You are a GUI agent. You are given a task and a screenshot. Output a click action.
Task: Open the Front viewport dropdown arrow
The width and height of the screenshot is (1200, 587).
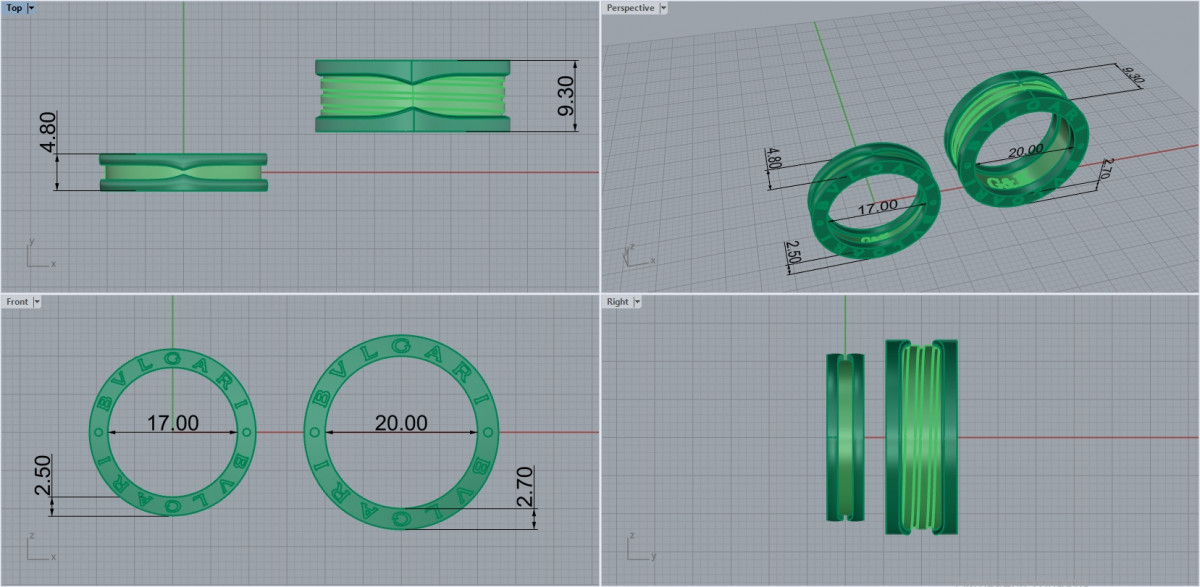pyautogui.click(x=37, y=301)
